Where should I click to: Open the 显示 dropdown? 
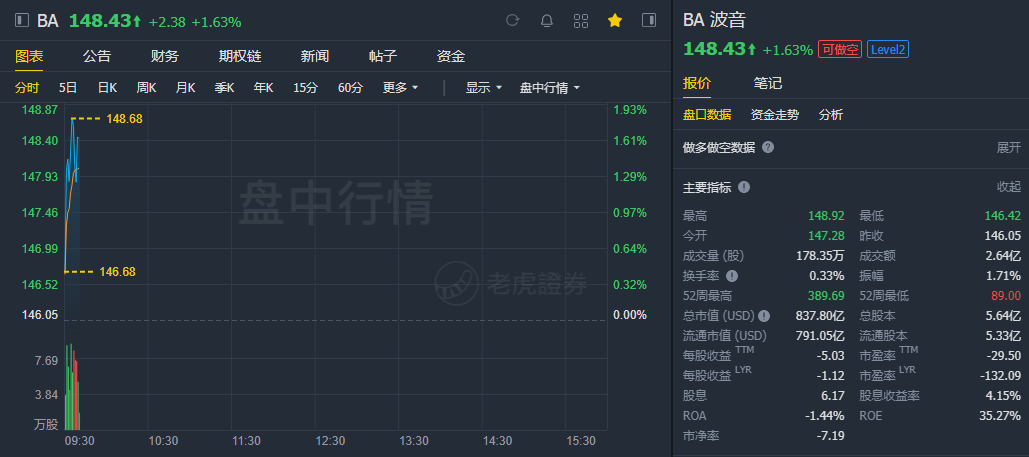(x=484, y=88)
